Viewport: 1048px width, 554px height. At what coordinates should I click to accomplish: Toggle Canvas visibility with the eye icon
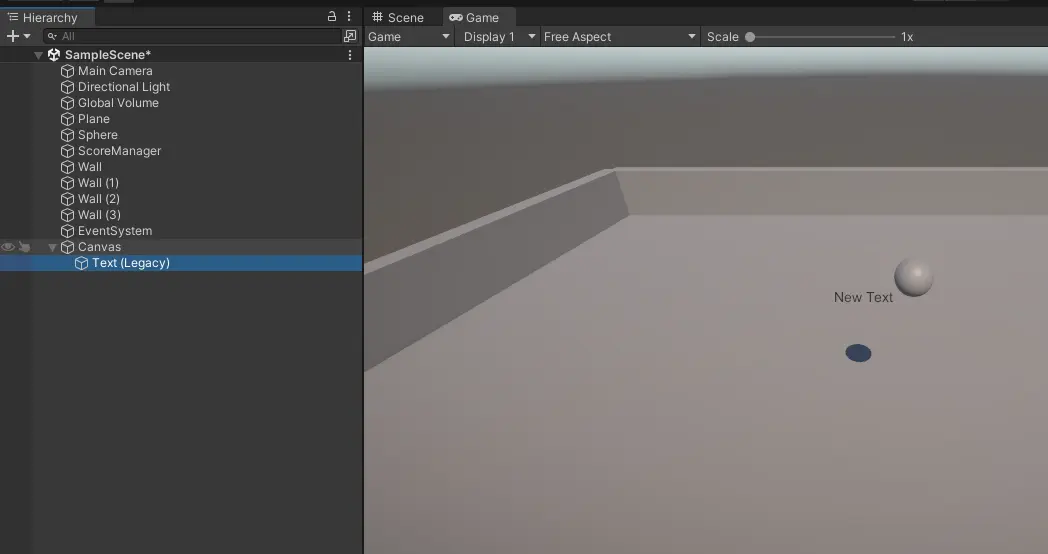click(8, 247)
